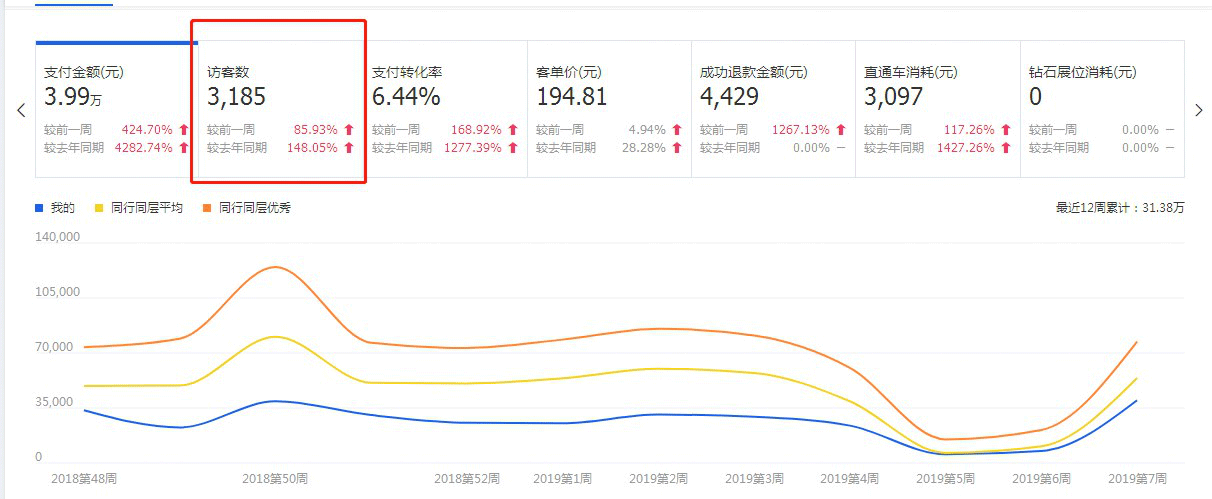Select the 钻石展位消耗(元) card
Image resolution: width=1212 pixels, height=499 pixels.
coord(1100,109)
